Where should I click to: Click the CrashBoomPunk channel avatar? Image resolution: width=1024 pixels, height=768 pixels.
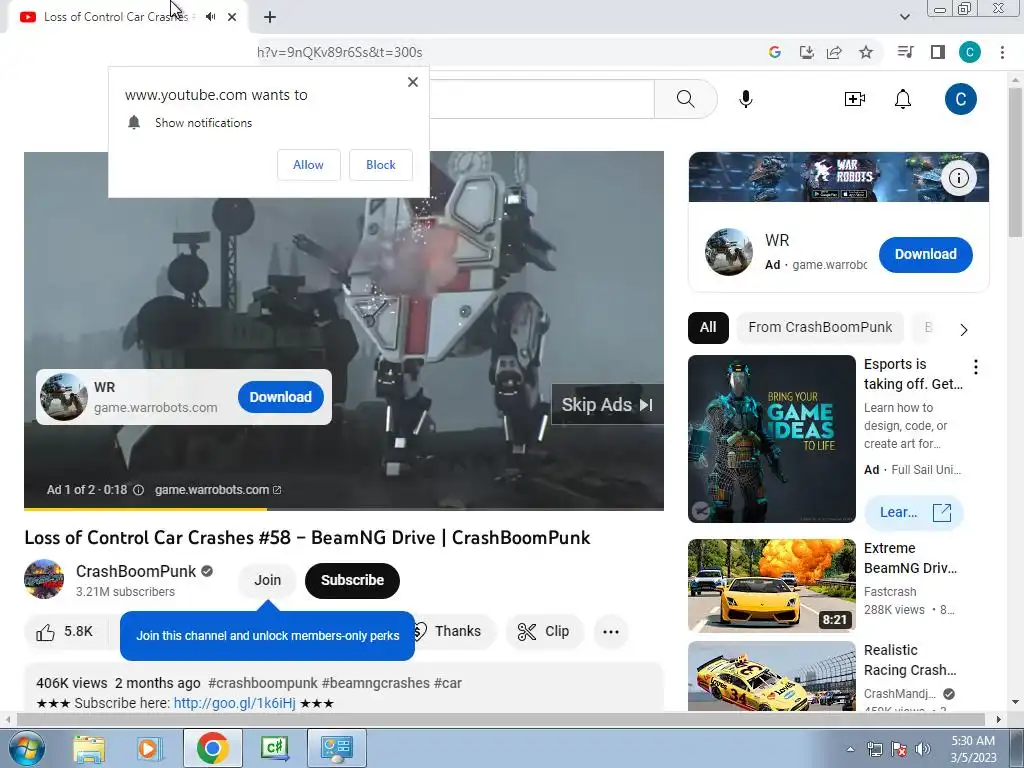(44, 579)
